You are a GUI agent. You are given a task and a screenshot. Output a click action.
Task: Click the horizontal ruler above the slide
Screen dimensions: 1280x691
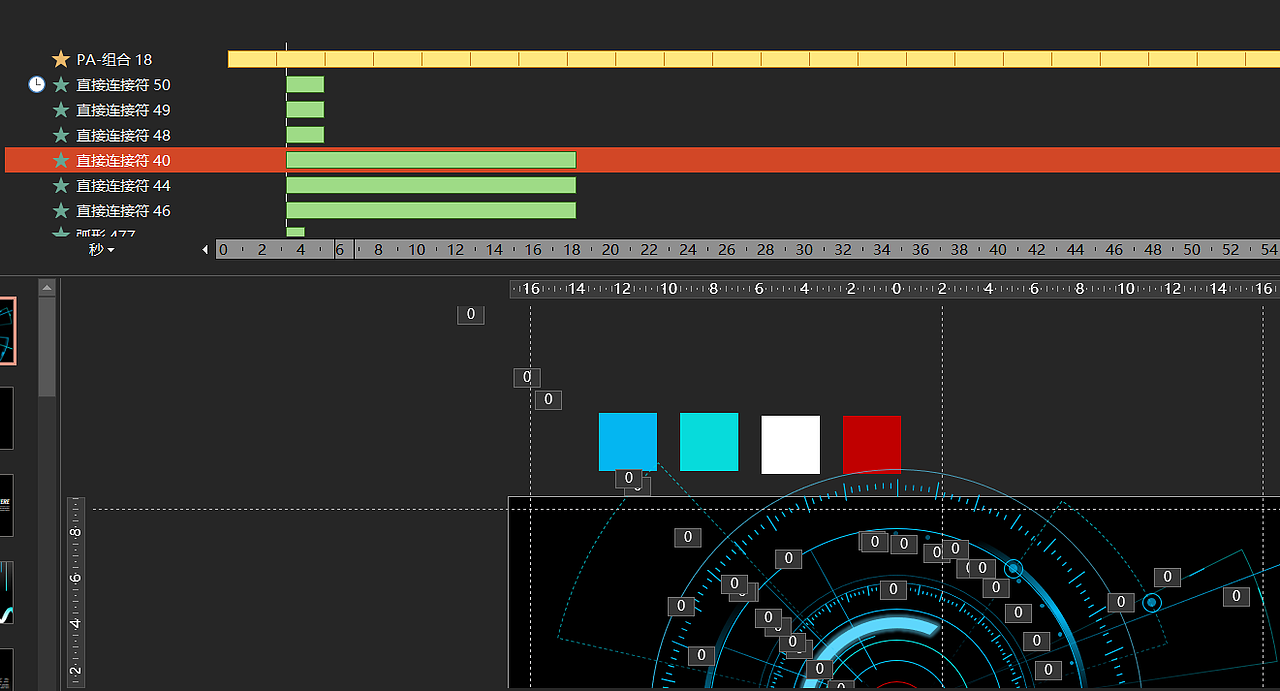pyautogui.click(x=894, y=289)
